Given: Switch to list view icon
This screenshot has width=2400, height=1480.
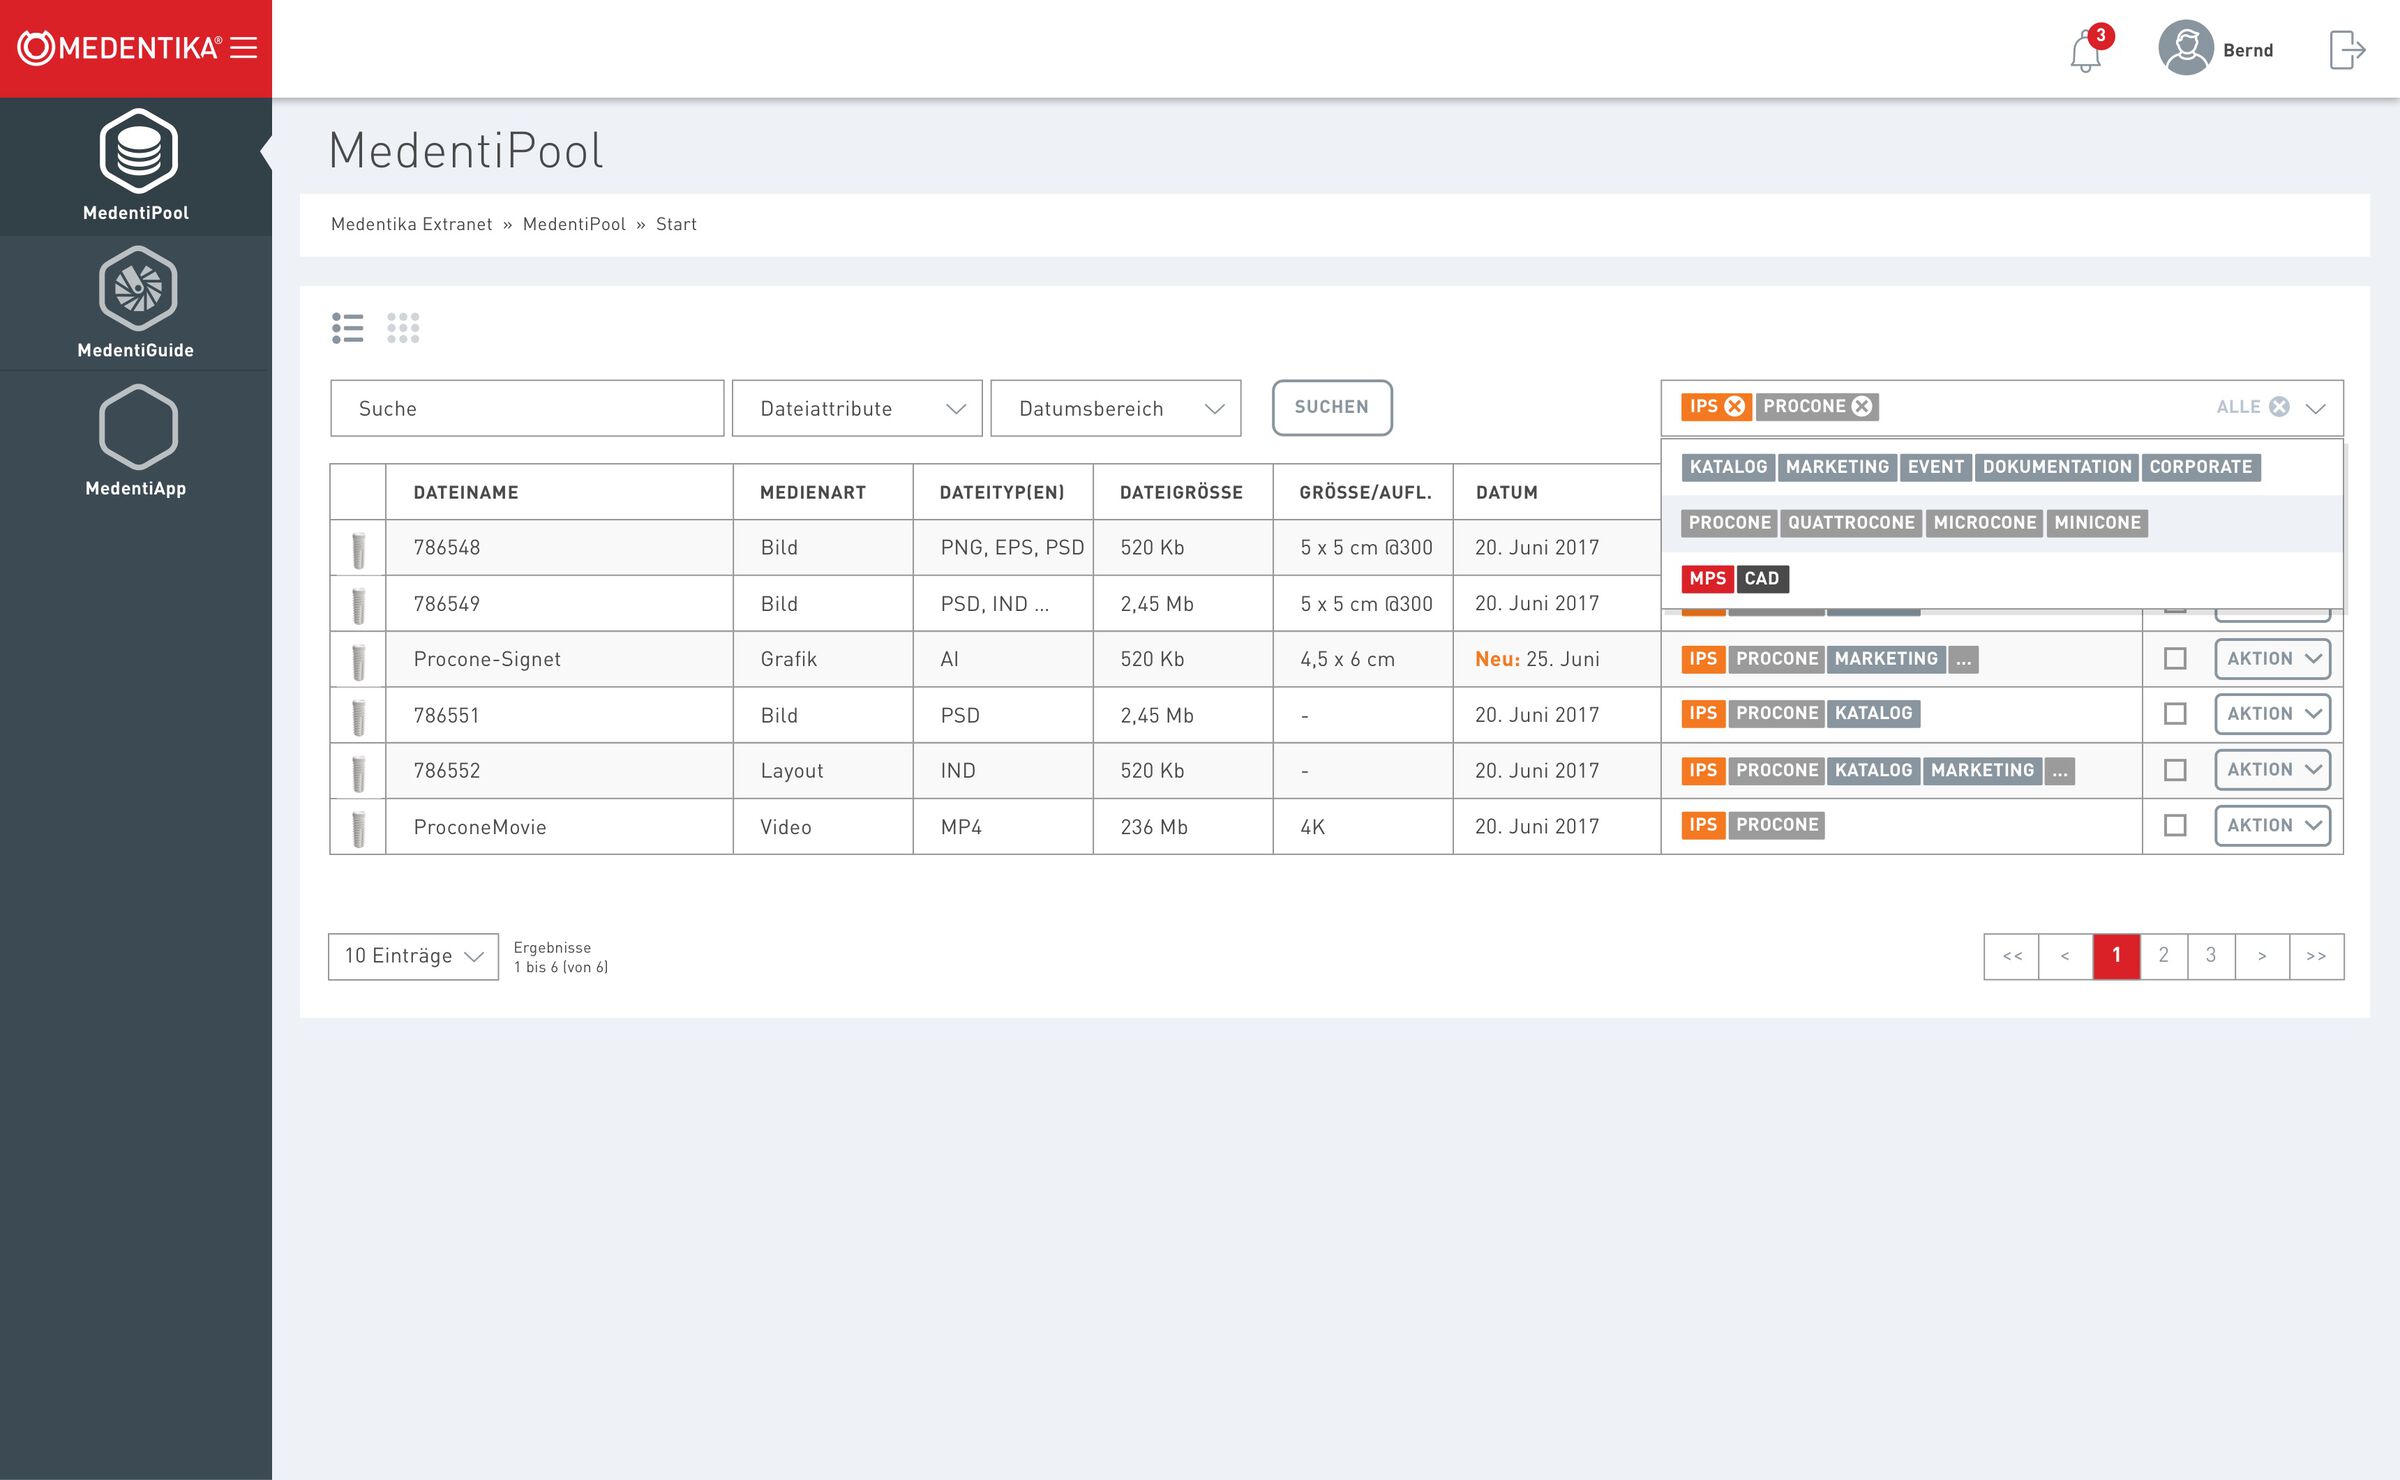Looking at the screenshot, I should pyautogui.click(x=348, y=328).
